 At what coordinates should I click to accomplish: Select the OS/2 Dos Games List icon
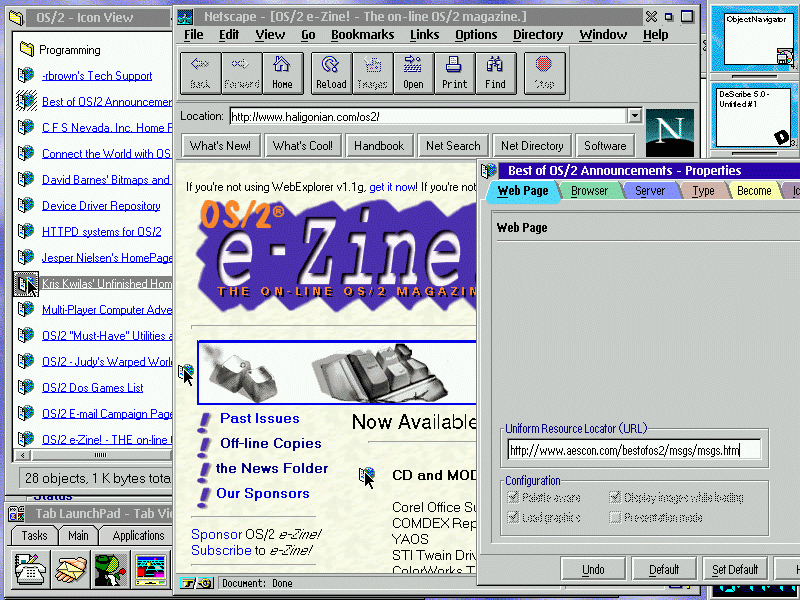pyautogui.click(x=26, y=387)
